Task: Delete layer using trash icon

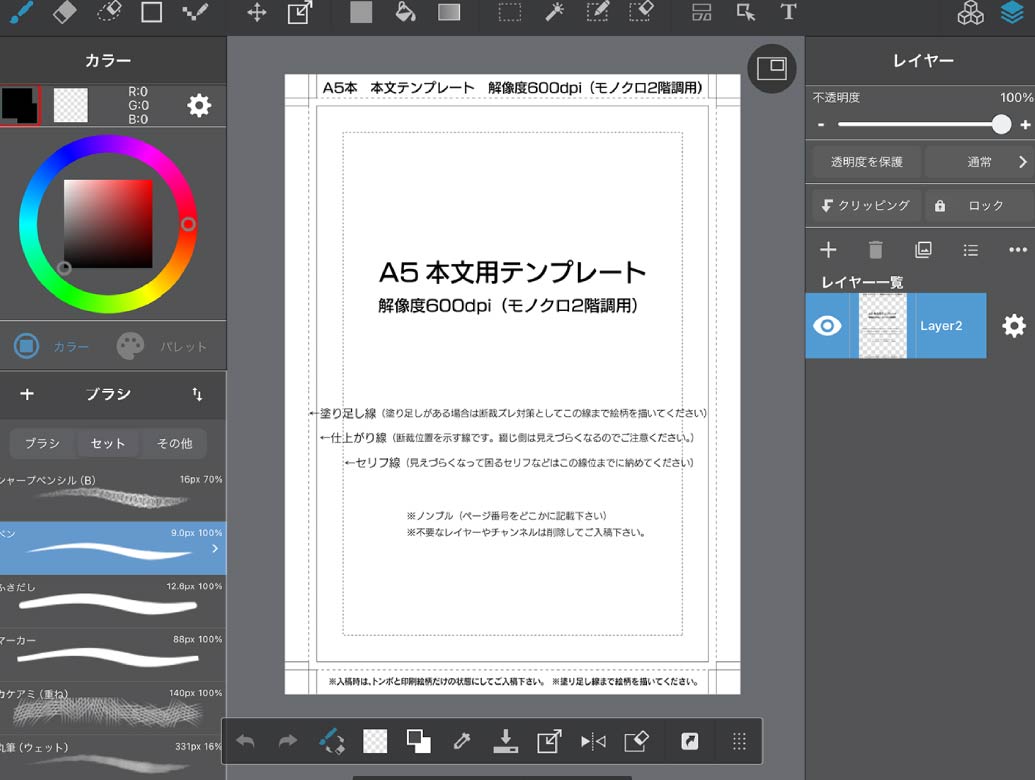Action: [x=876, y=250]
